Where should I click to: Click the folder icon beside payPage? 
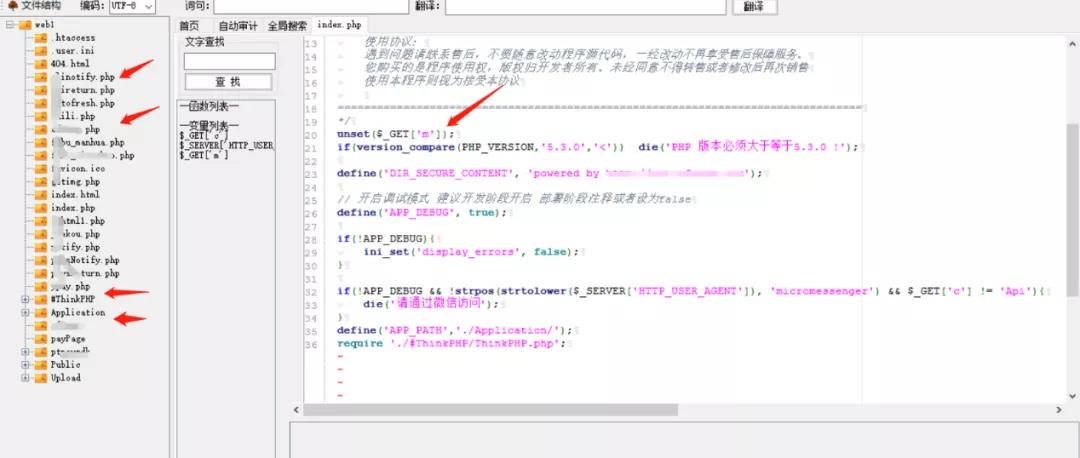(x=41, y=339)
